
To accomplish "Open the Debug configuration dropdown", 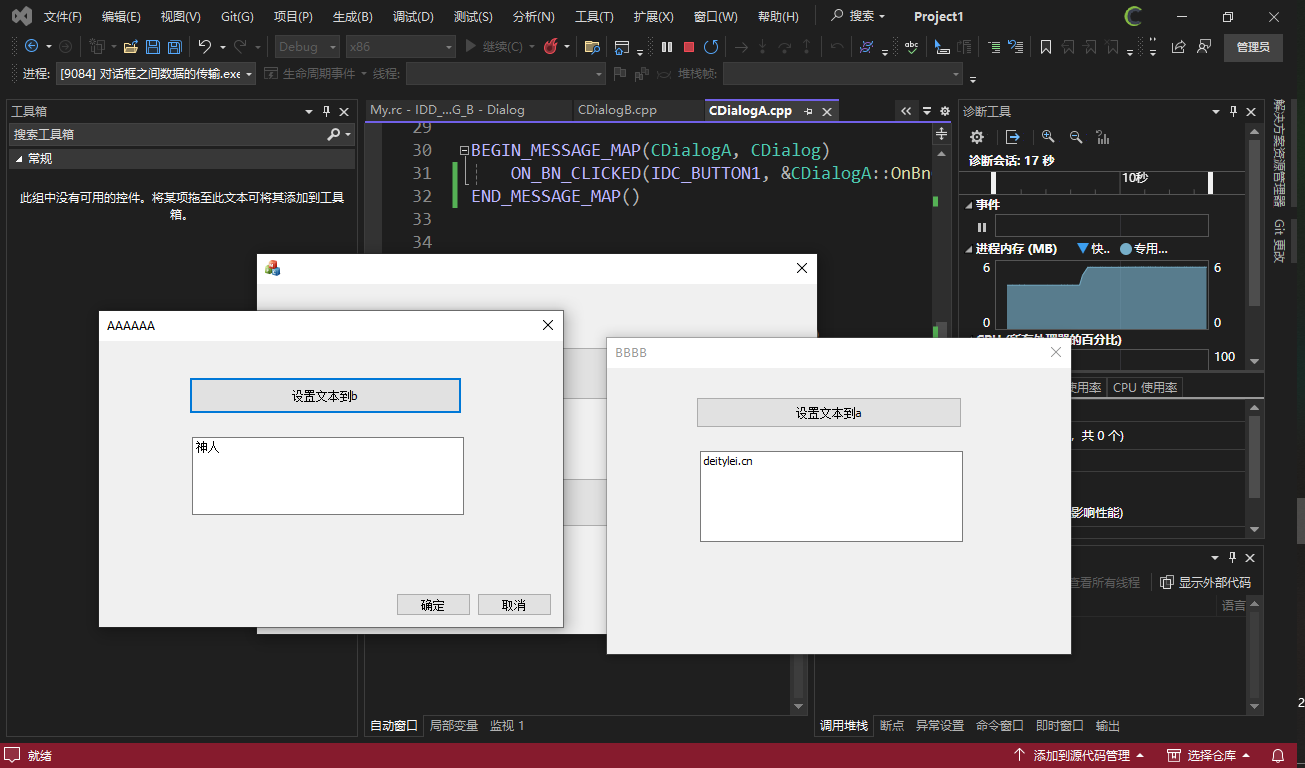I will coord(308,46).
